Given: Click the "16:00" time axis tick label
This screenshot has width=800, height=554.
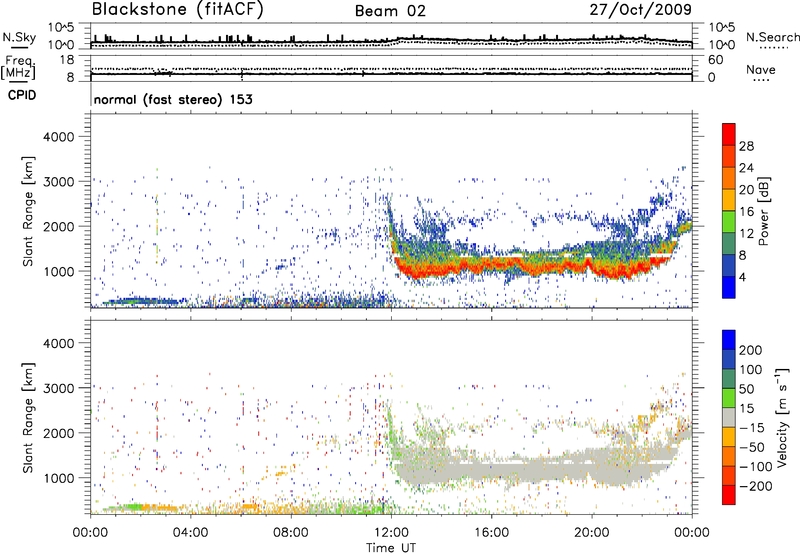Looking at the screenshot, I should tap(491, 533).
